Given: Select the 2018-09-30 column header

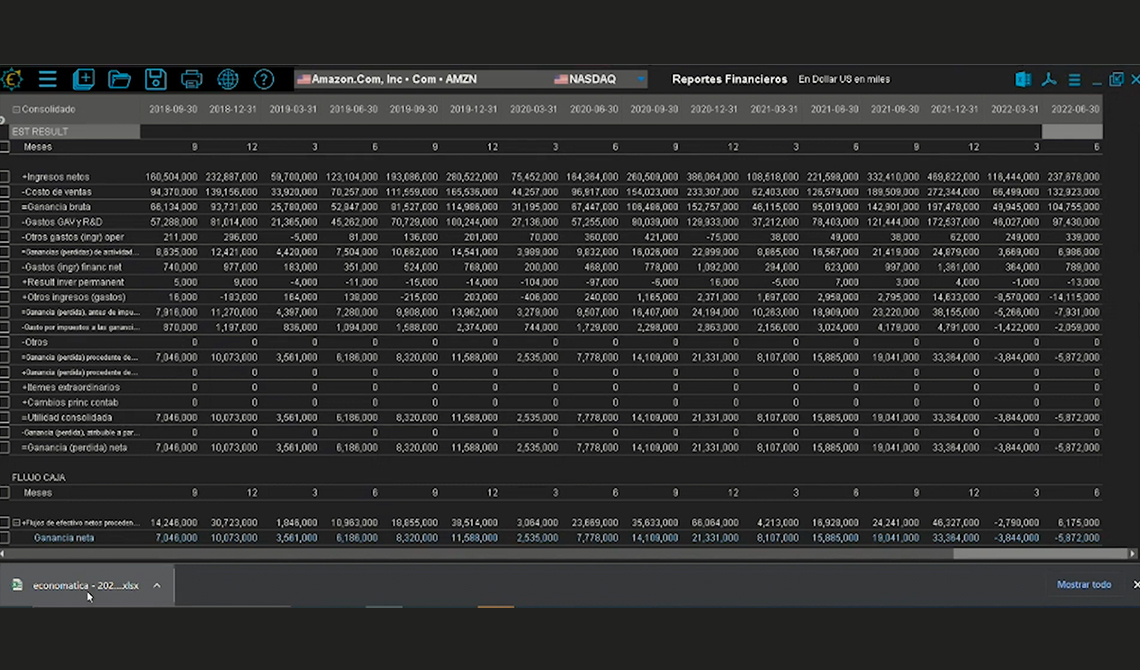Looking at the screenshot, I should [x=173, y=110].
